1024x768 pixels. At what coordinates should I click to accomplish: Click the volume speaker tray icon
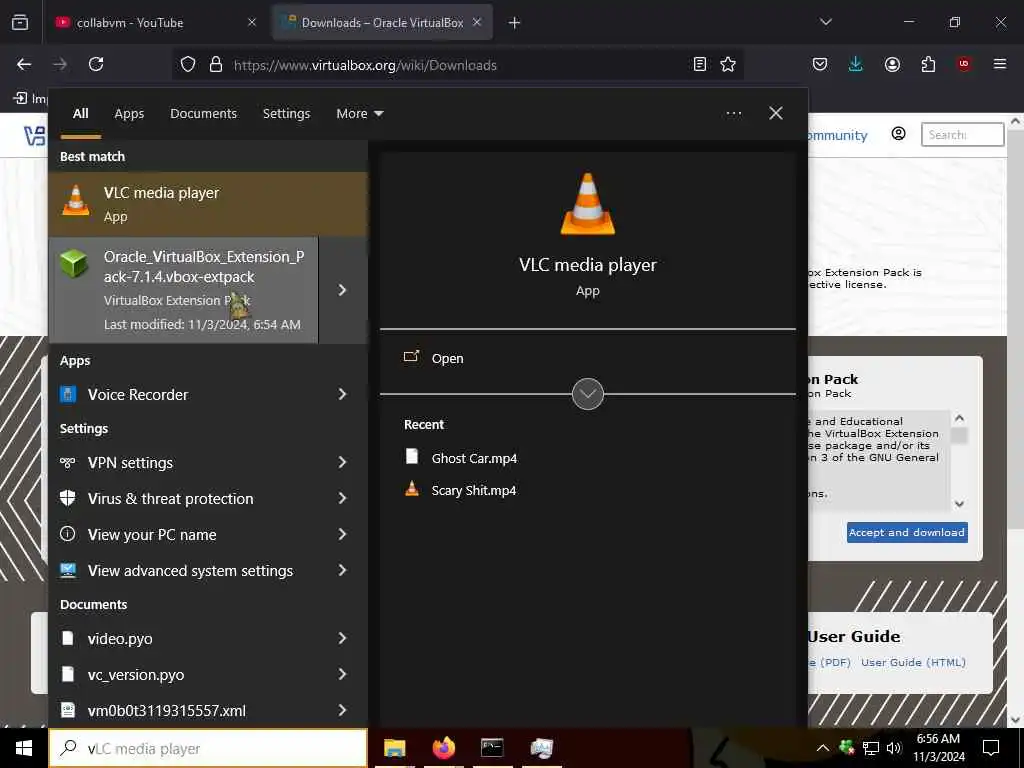point(893,748)
